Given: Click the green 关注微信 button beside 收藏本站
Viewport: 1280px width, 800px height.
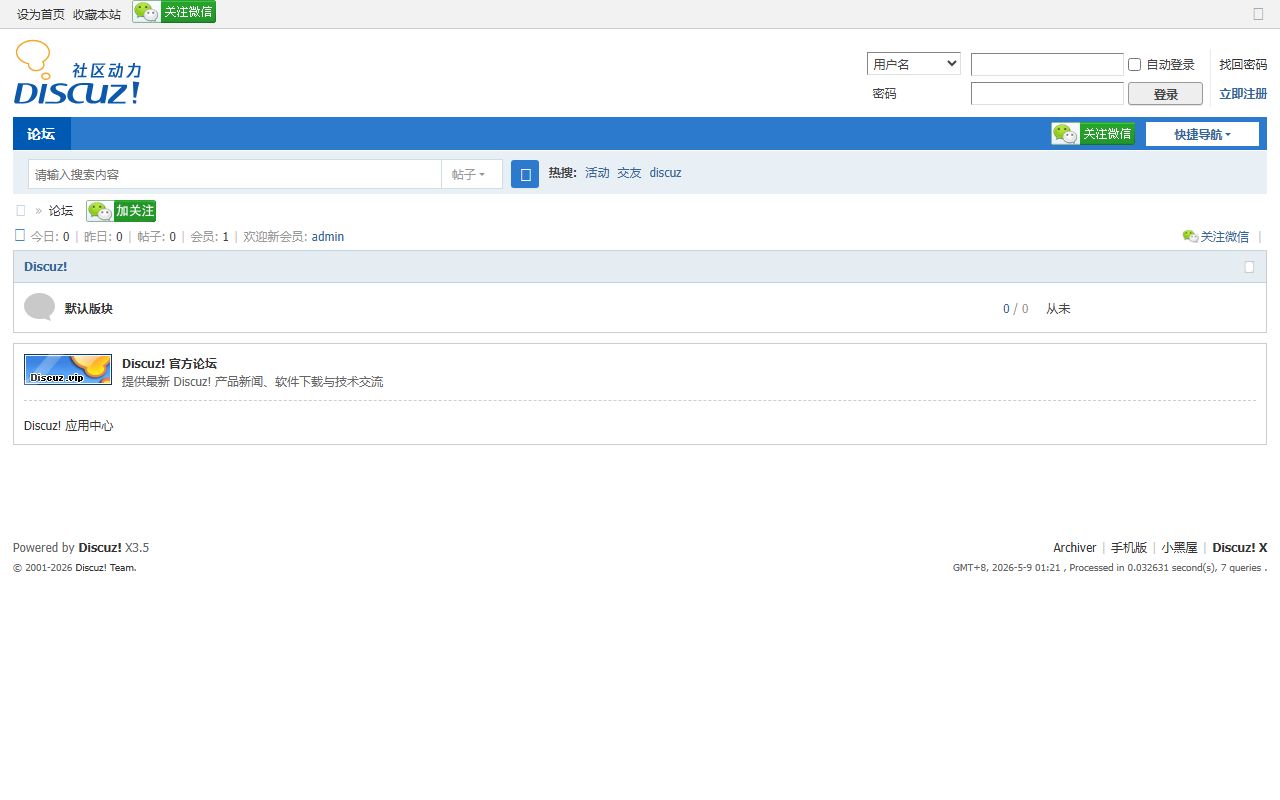Looking at the screenshot, I should click(x=174, y=12).
